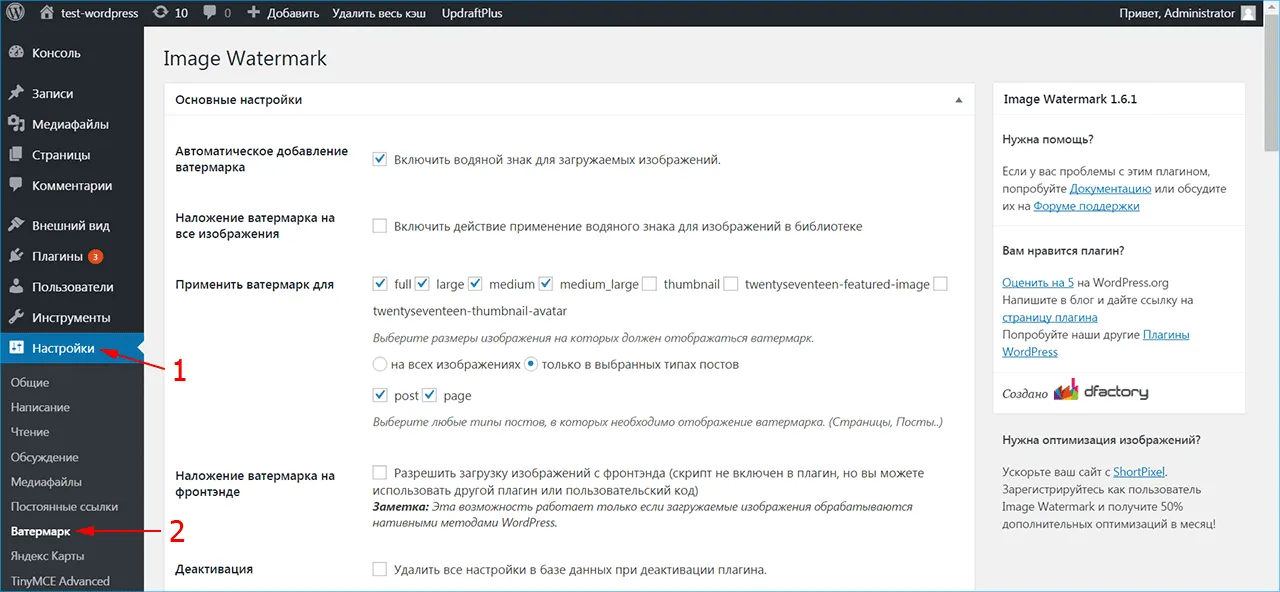1280x592 pixels.
Task: Click the test-wordpress site name
Action: tap(100, 13)
